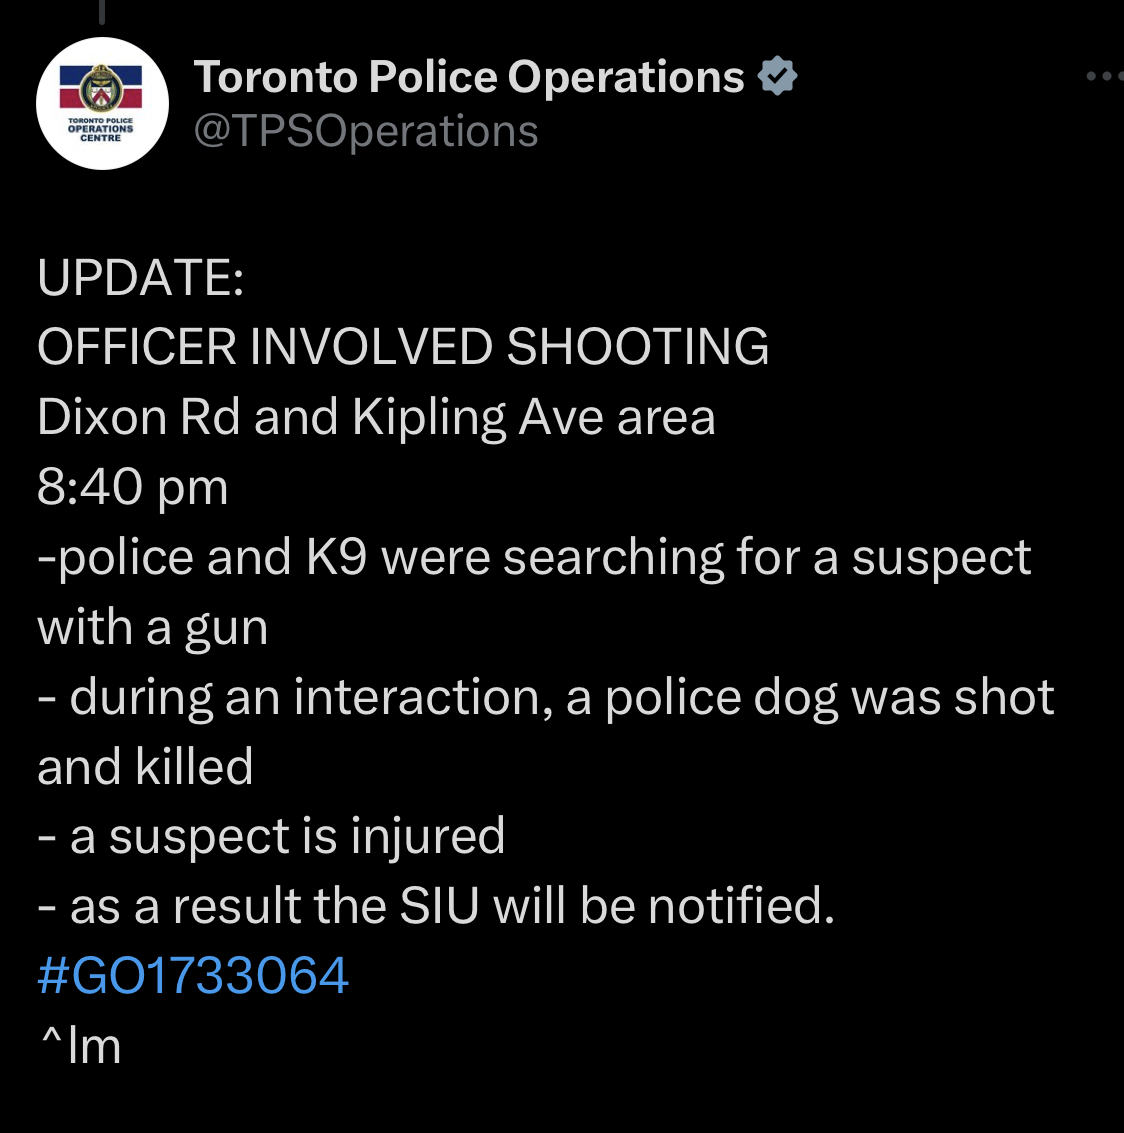Click the "SIU will be notified" line

pos(436,905)
